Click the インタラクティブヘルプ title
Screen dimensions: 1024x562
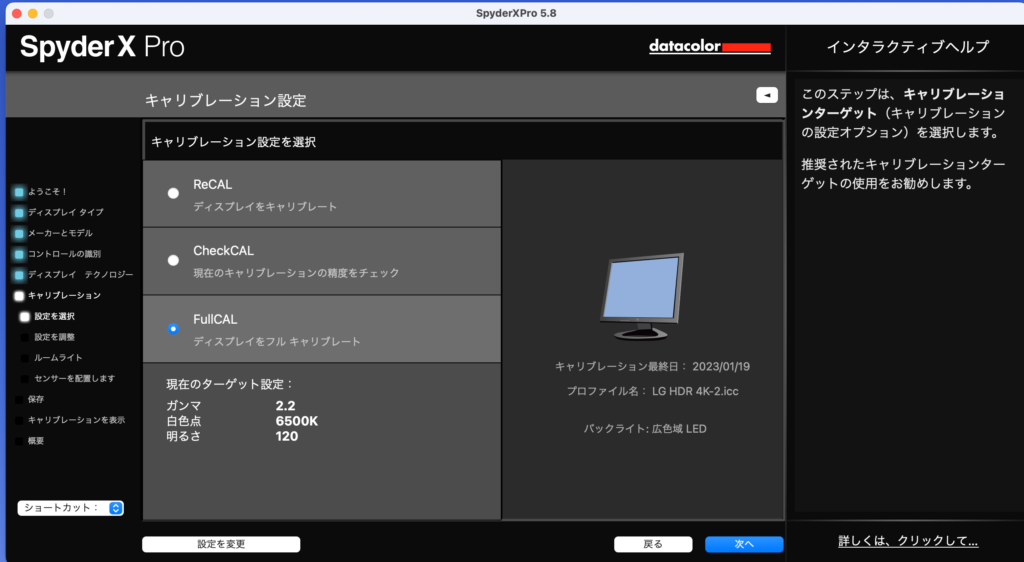(908, 47)
